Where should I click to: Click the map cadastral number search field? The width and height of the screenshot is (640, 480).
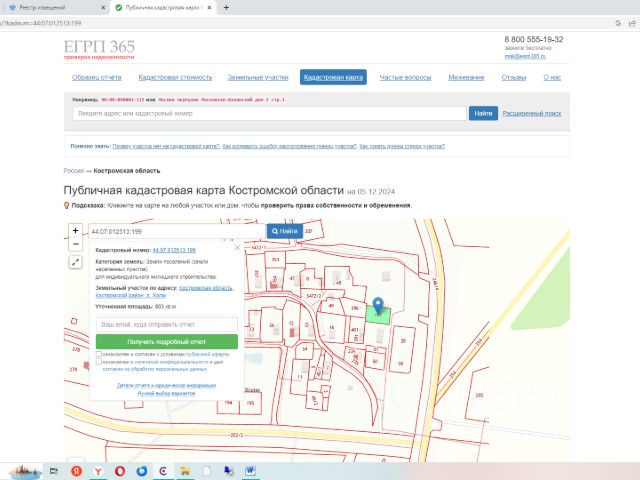[177, 231]
